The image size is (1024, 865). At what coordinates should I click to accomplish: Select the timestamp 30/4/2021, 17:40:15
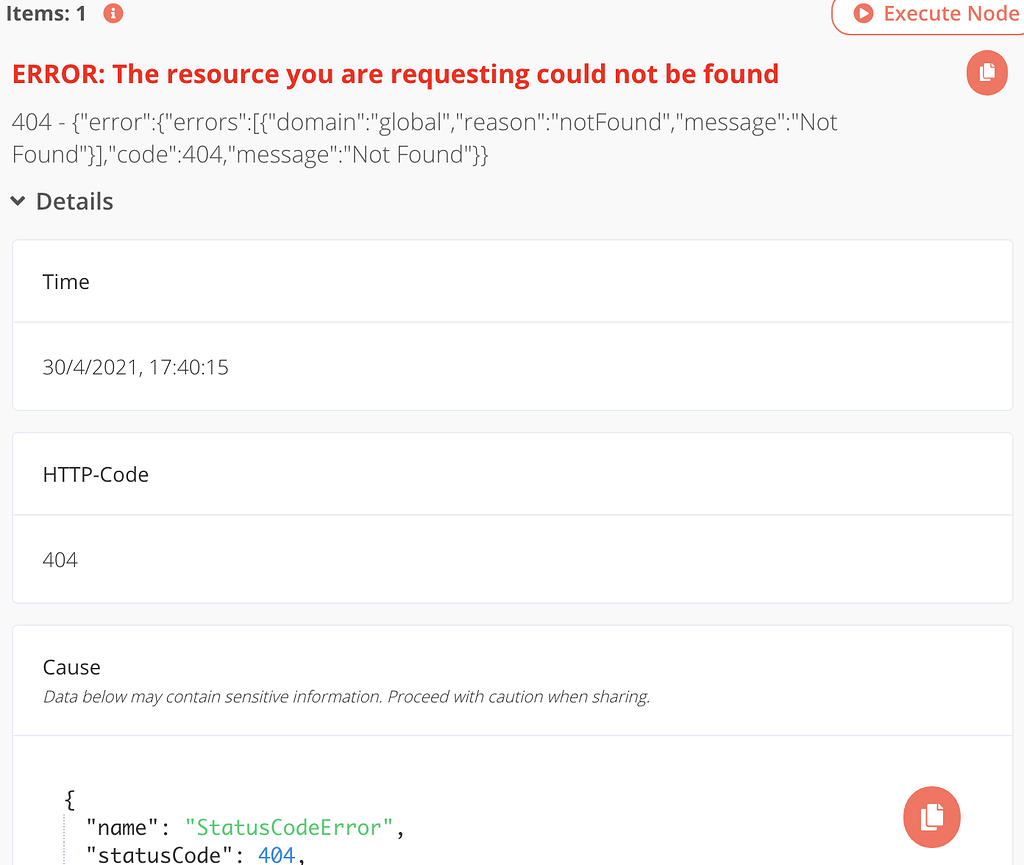coord(135,367)
